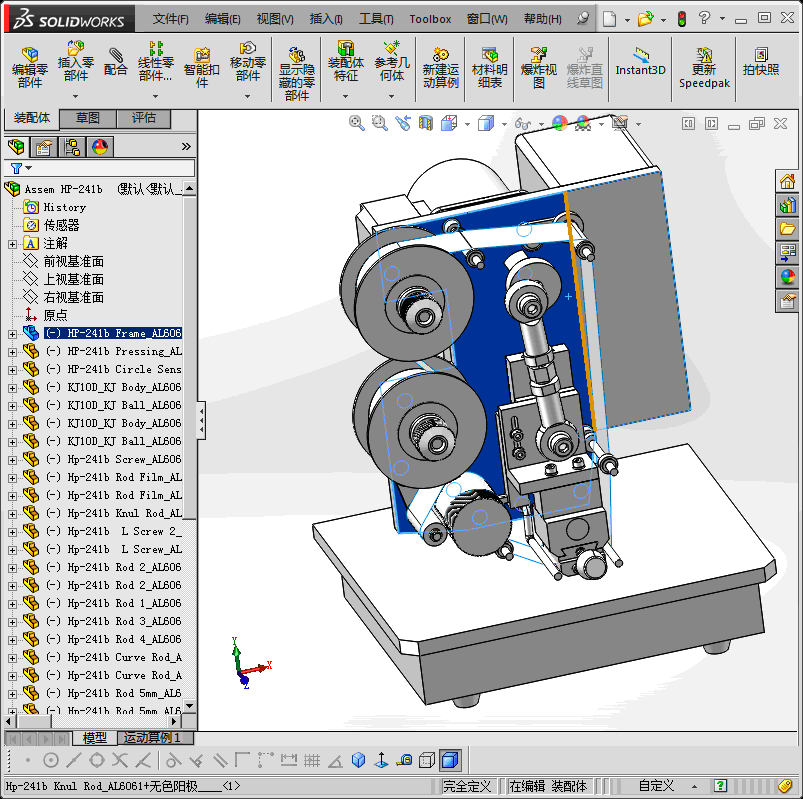
Task: Click the Edit Component tool
Action: coord(30,67)
